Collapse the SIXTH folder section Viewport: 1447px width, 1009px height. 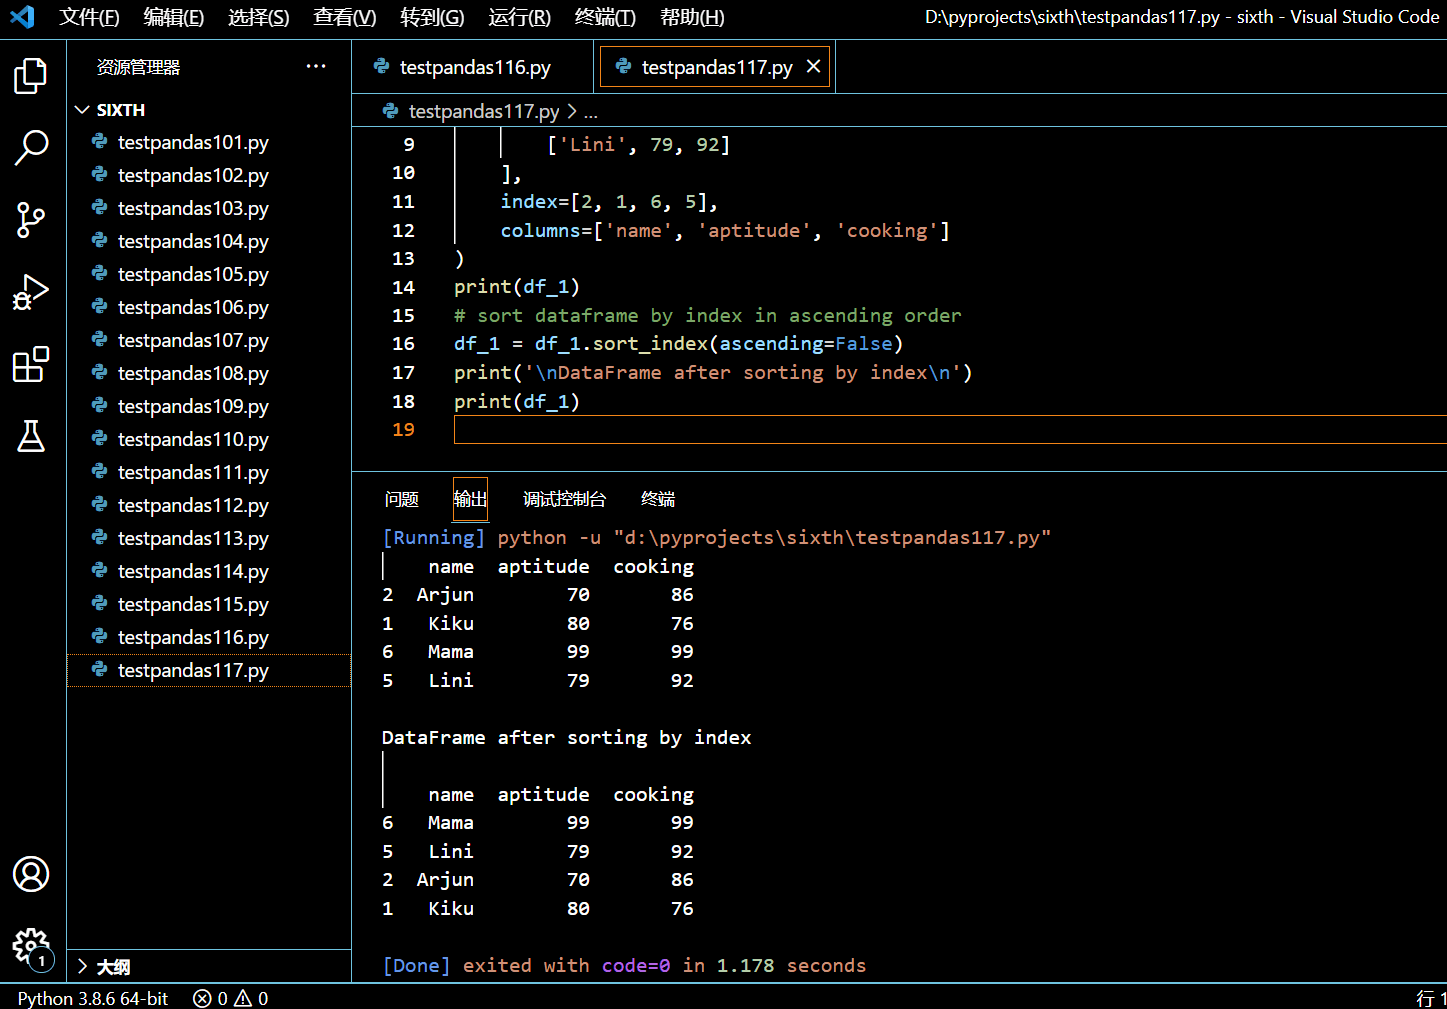(82, 110)
